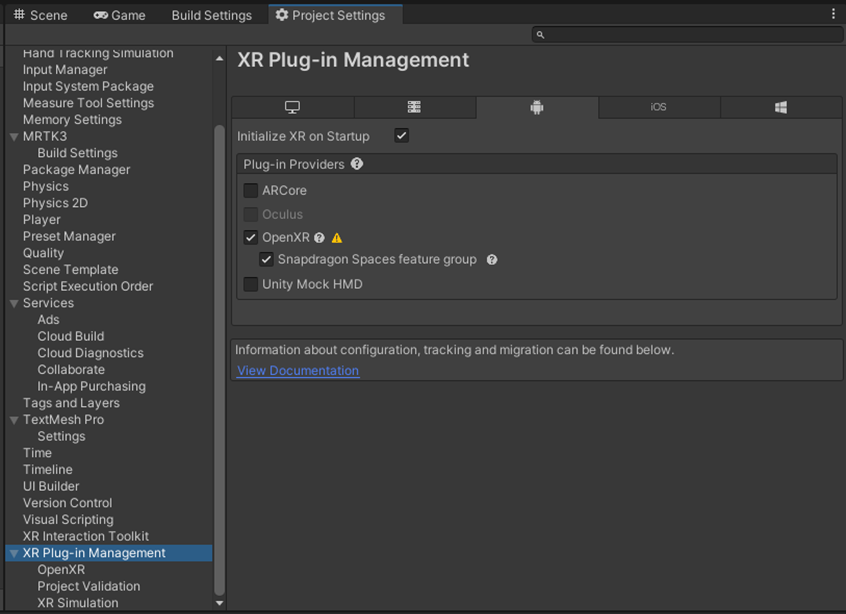Select Cloud Build under Services
The image size is (846, 614).
coord(70,337)
